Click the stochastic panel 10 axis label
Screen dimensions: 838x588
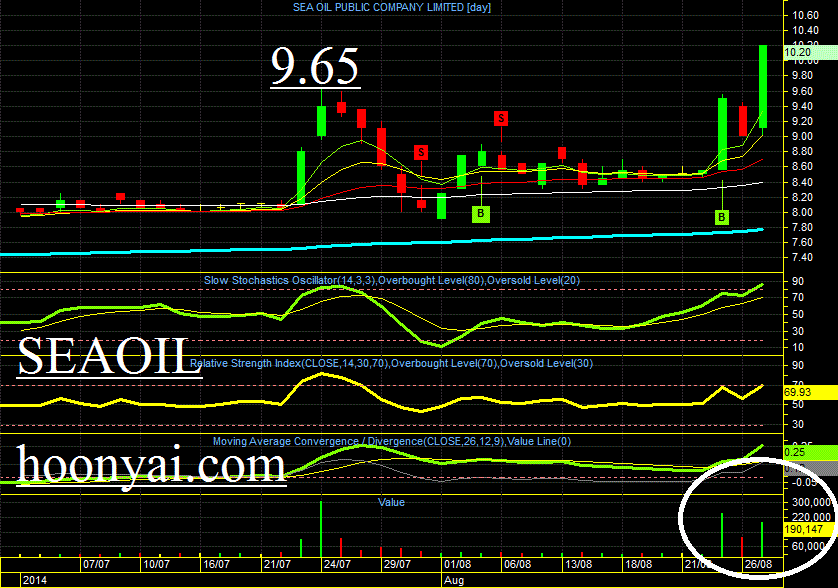(x=798, y=347)
